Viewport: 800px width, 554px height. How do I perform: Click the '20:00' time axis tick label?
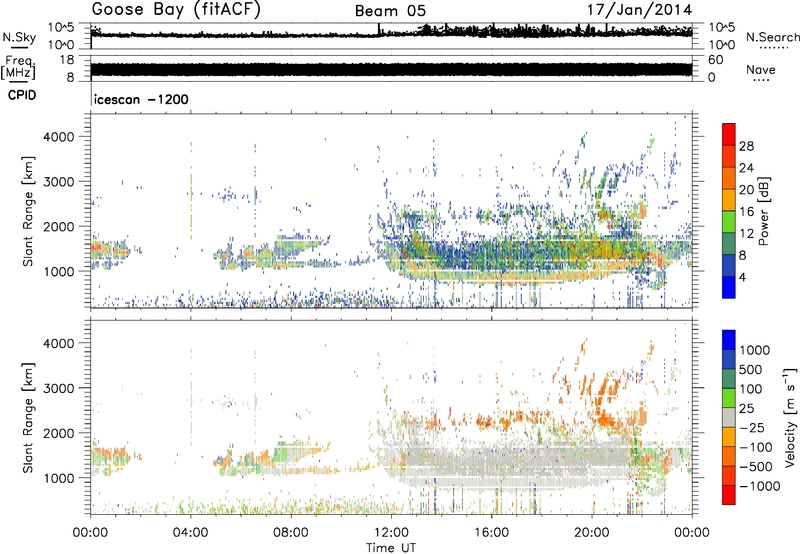592,533
